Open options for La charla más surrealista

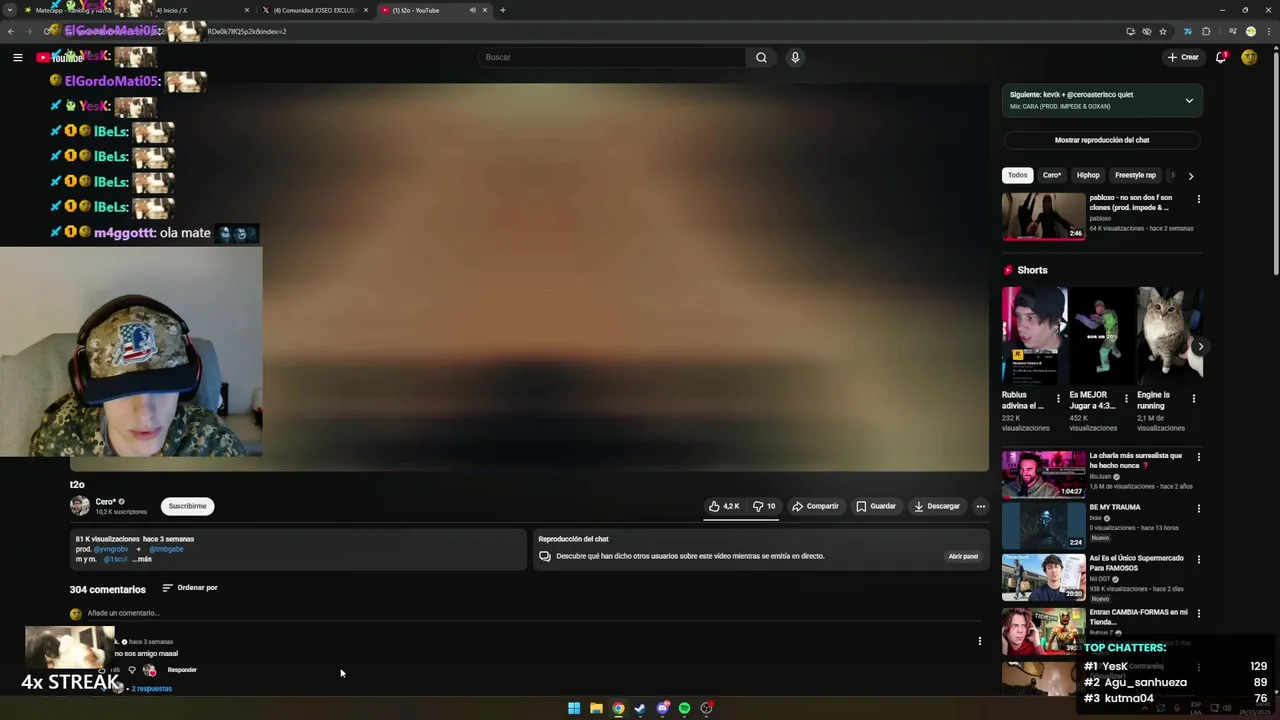(x=1198, y=457)
